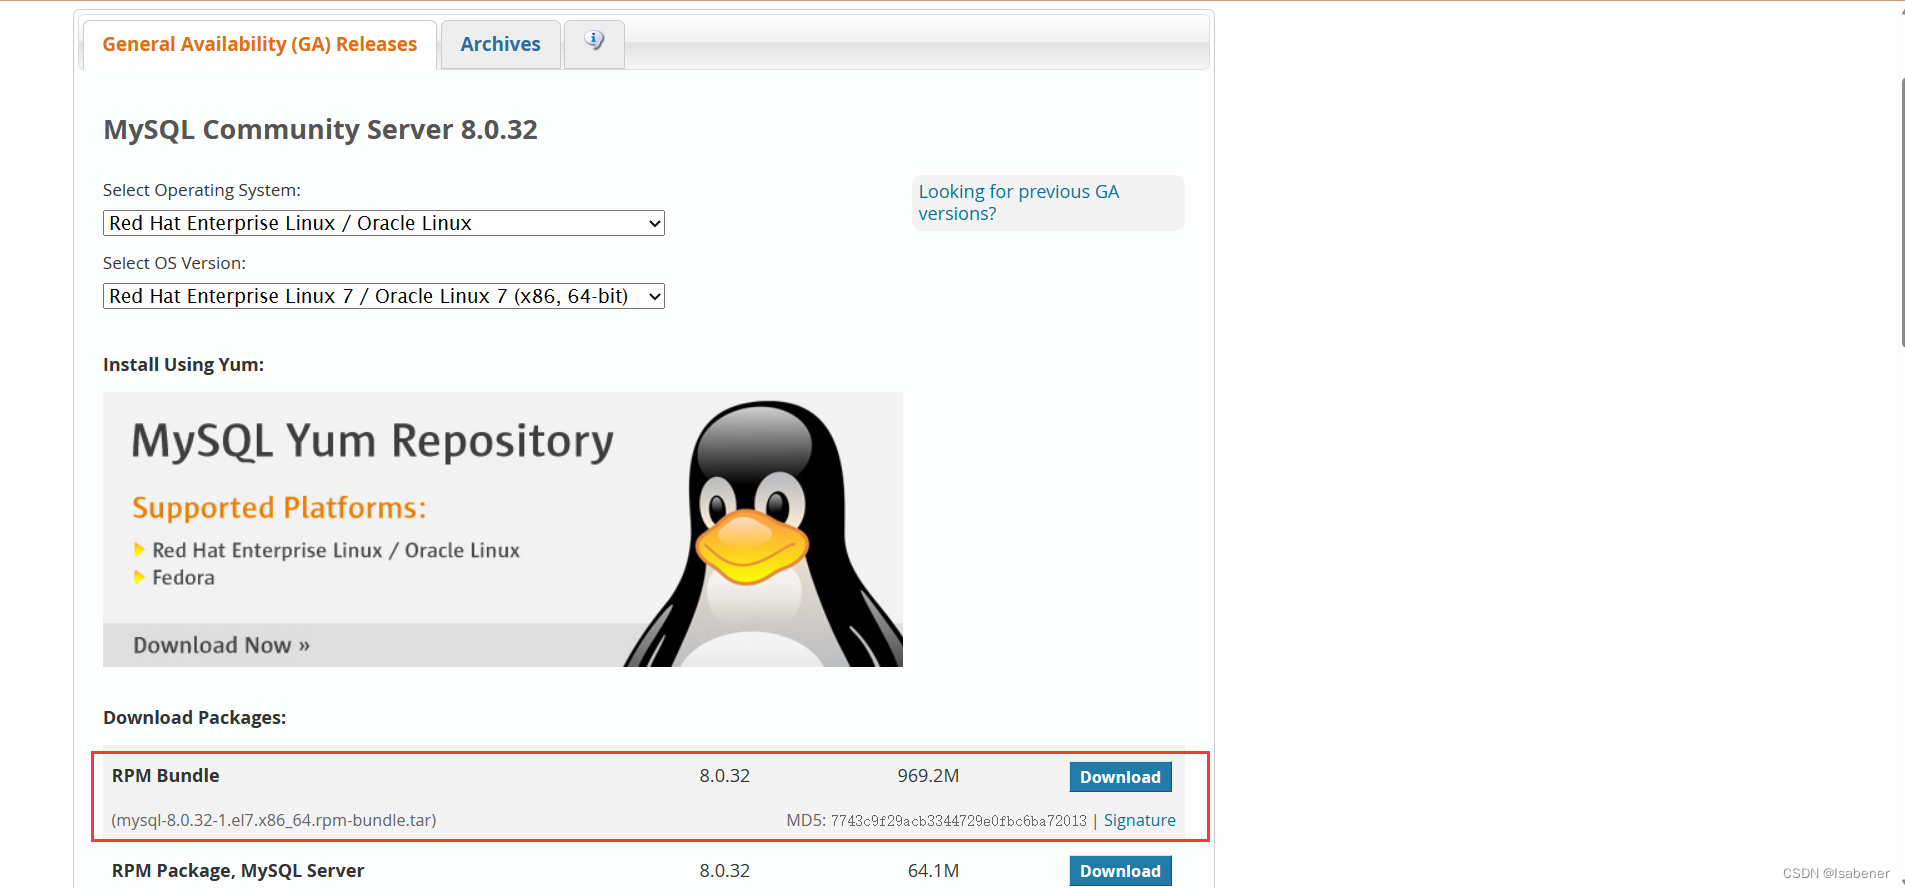Click the 64.1M size value
1905x888 pixels.
(x=933, y=870)
